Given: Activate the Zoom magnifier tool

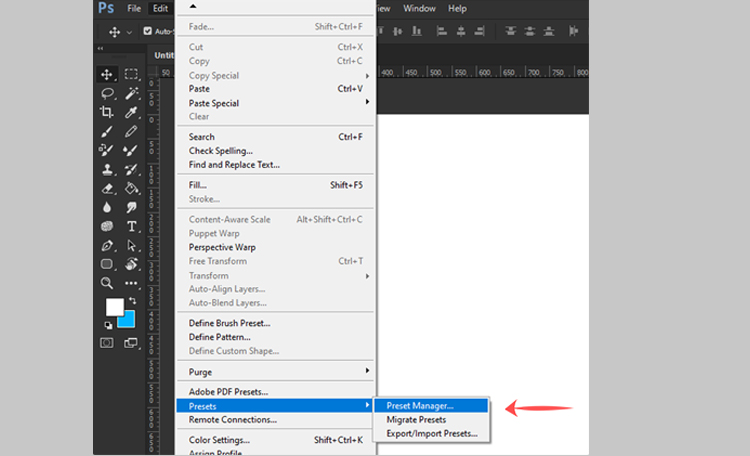Looking at the screenshot, I should coord(107,283).
